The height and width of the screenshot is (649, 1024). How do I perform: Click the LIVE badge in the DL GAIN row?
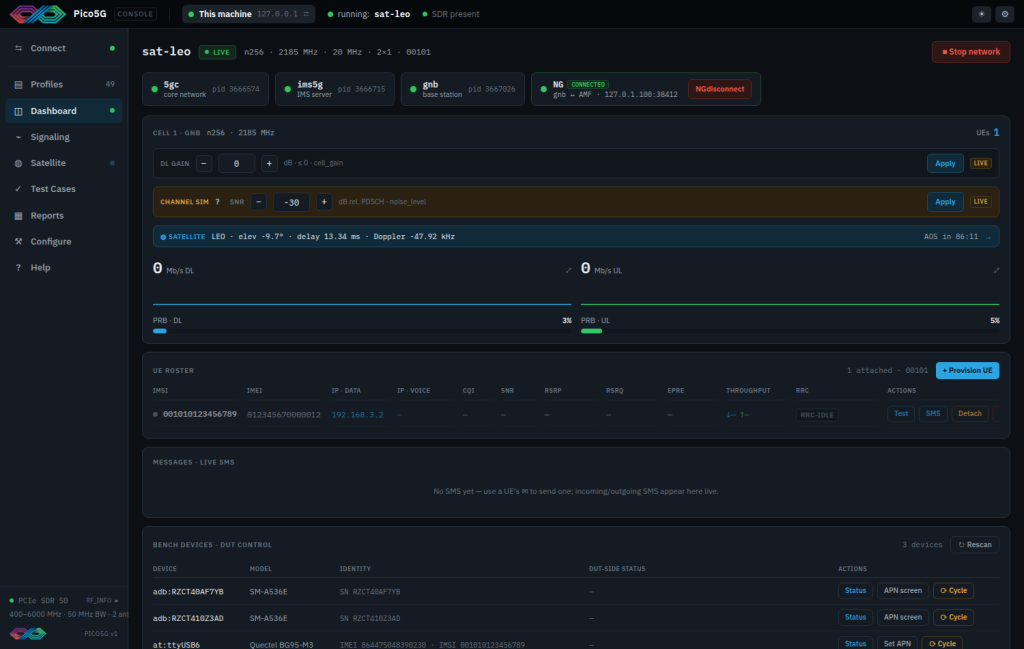point(980,163)
